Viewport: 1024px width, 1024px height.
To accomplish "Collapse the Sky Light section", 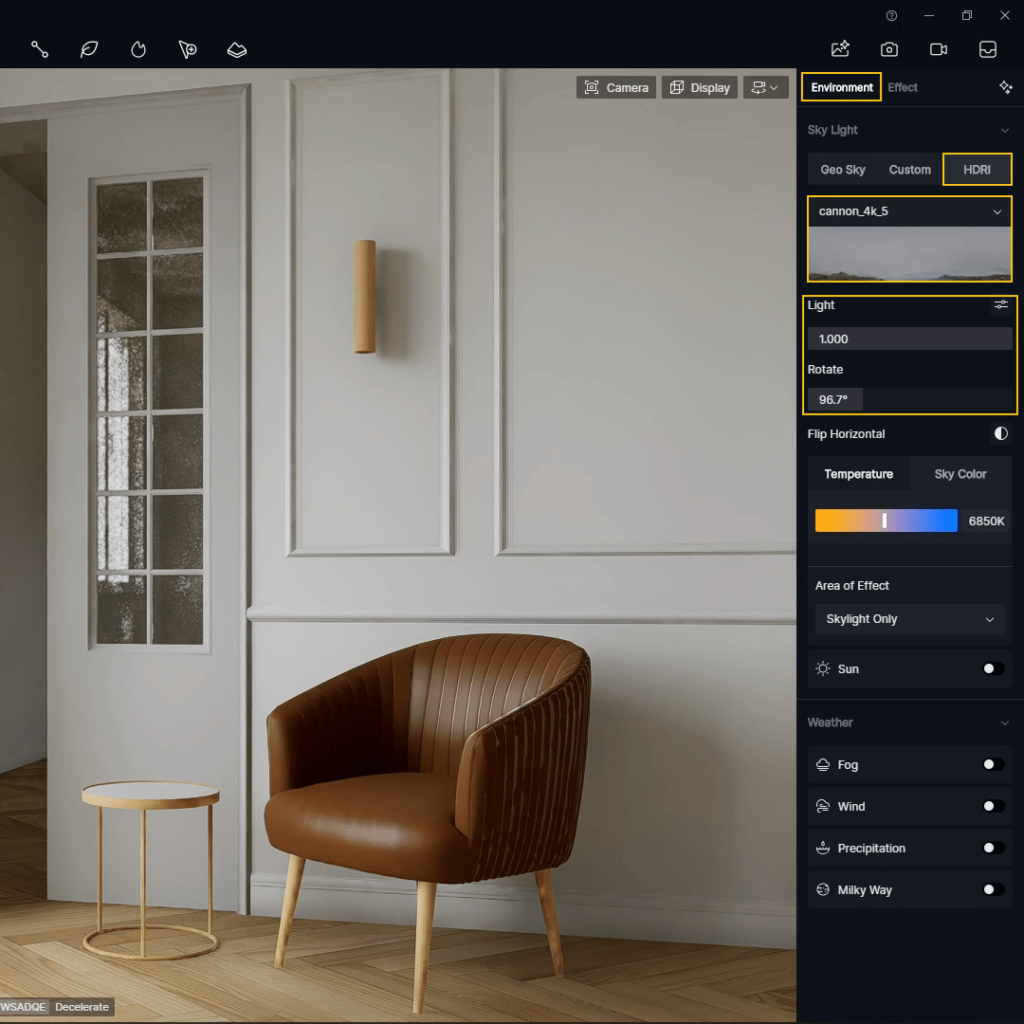I will tap(1004, 130).
